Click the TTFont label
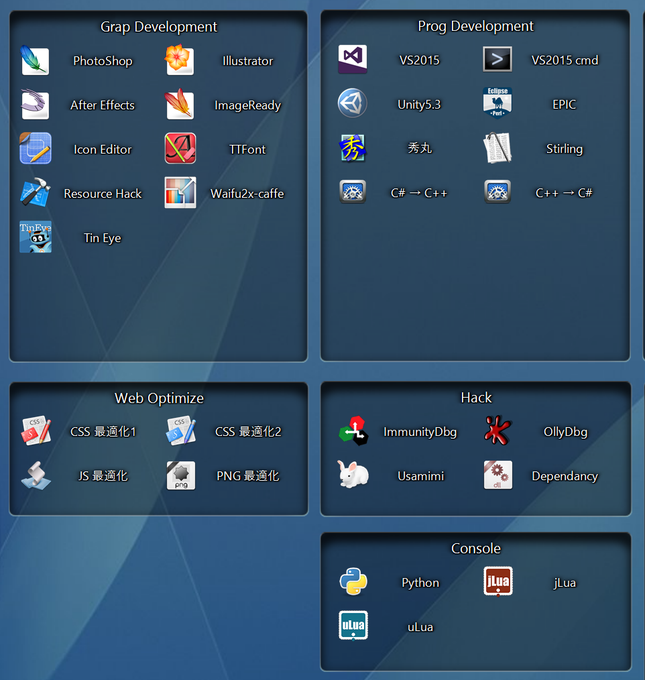The width and height of the screenshot is (645, 680). coord(247,149)
